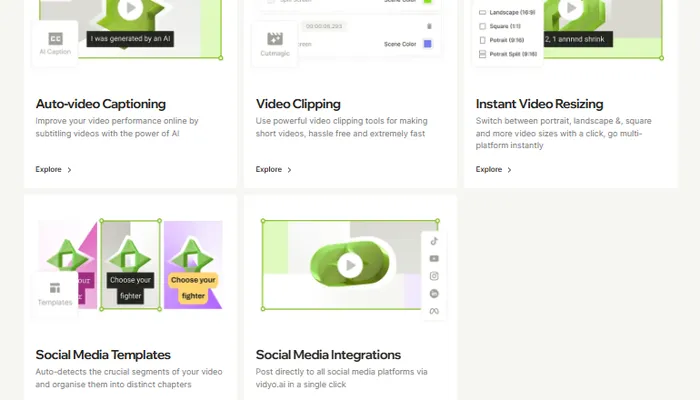
Task: Open Explore under Video Clipping
Action: pyautogui.click(x=274, y=170)
